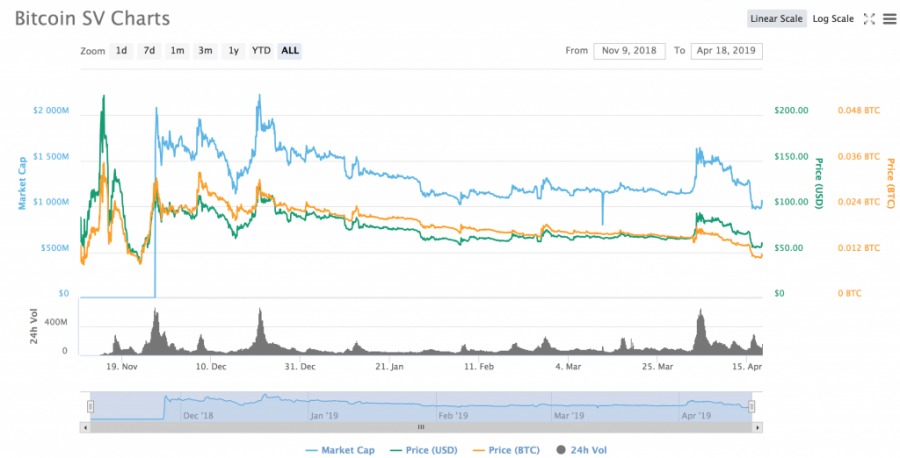Open the chart hamburger menu
Viewport: 900px width, 458px height.
(x=889, y=19)
